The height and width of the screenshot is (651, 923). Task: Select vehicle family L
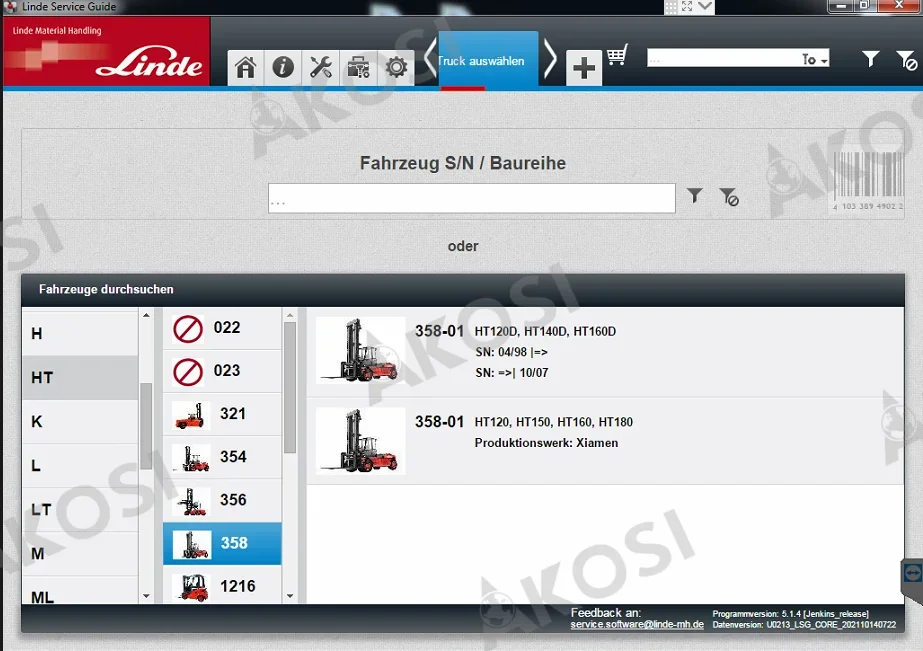(x=80, y=466)
